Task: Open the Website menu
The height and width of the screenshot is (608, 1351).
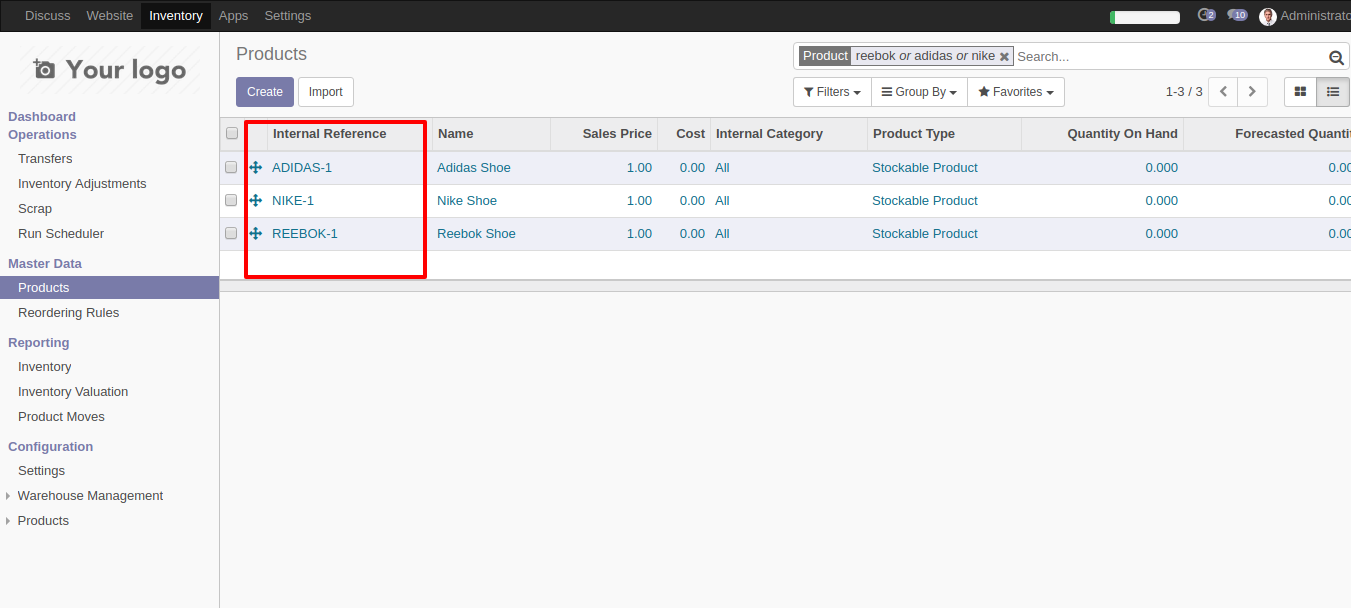Action: 110,16
